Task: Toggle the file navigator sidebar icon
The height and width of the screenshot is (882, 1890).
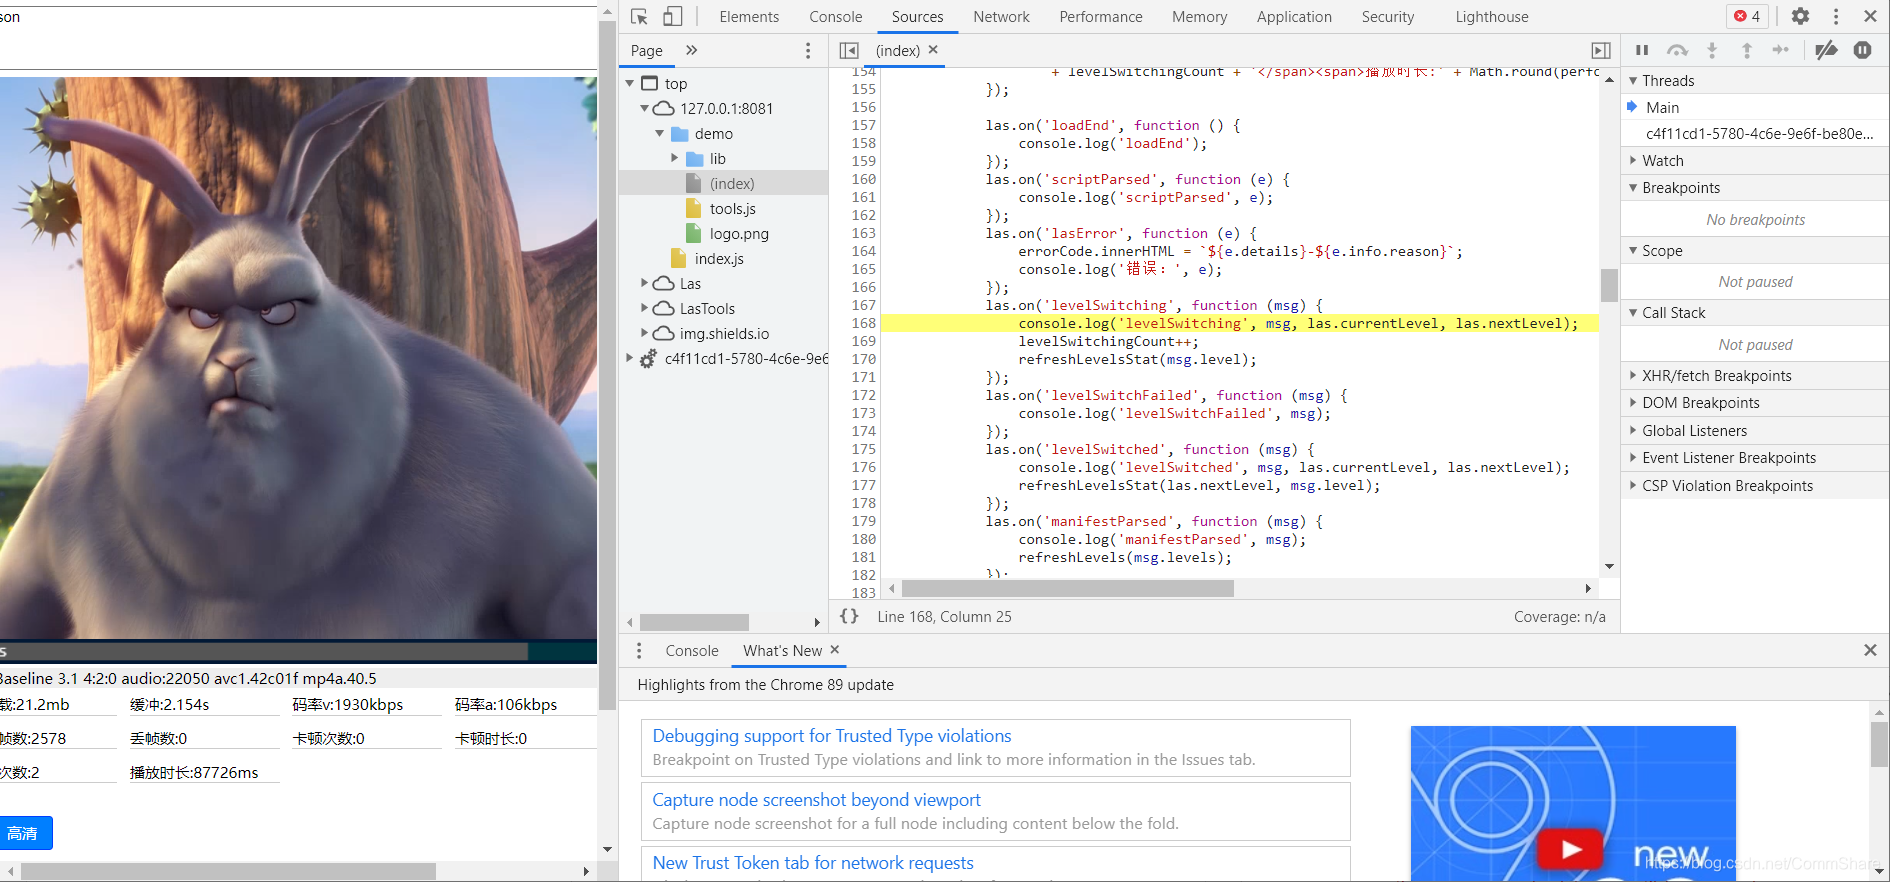Action: pos(849,50)
